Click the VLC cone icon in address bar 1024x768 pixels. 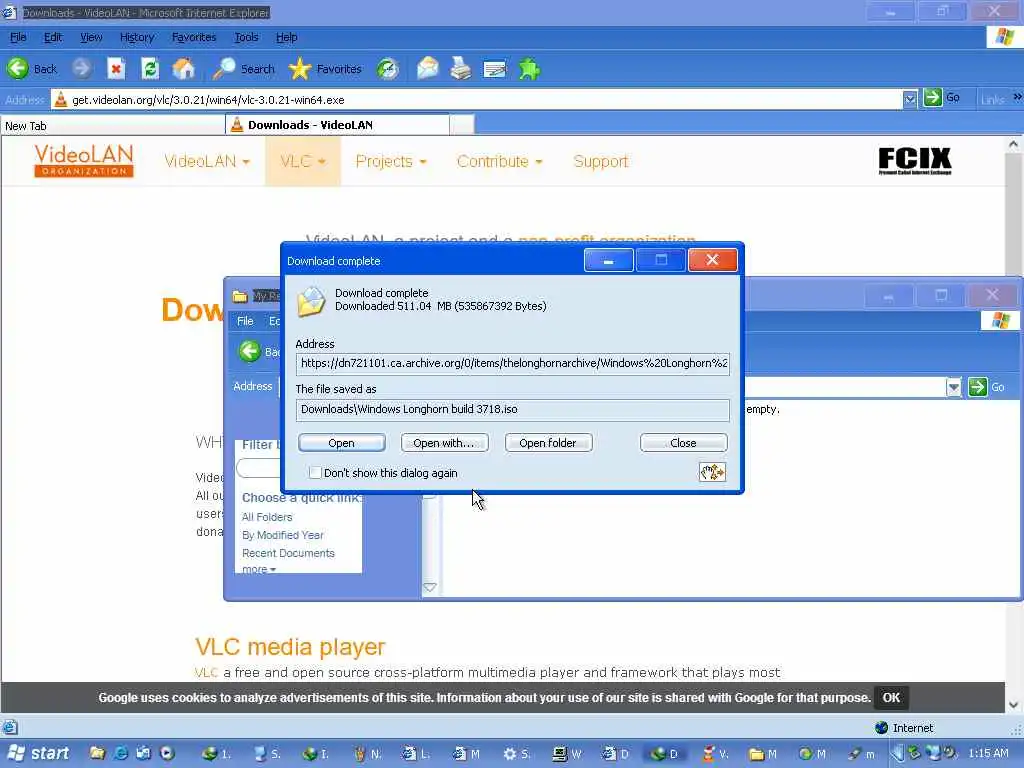coord(61,99)
